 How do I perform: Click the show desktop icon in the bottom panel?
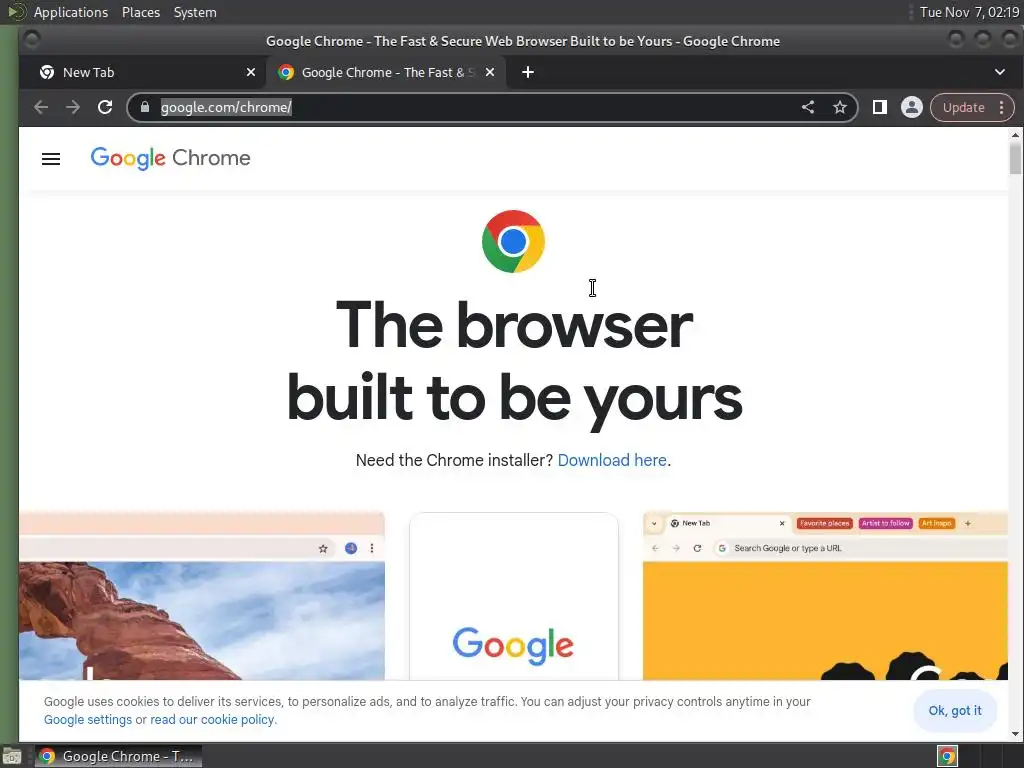click(12, 756)
